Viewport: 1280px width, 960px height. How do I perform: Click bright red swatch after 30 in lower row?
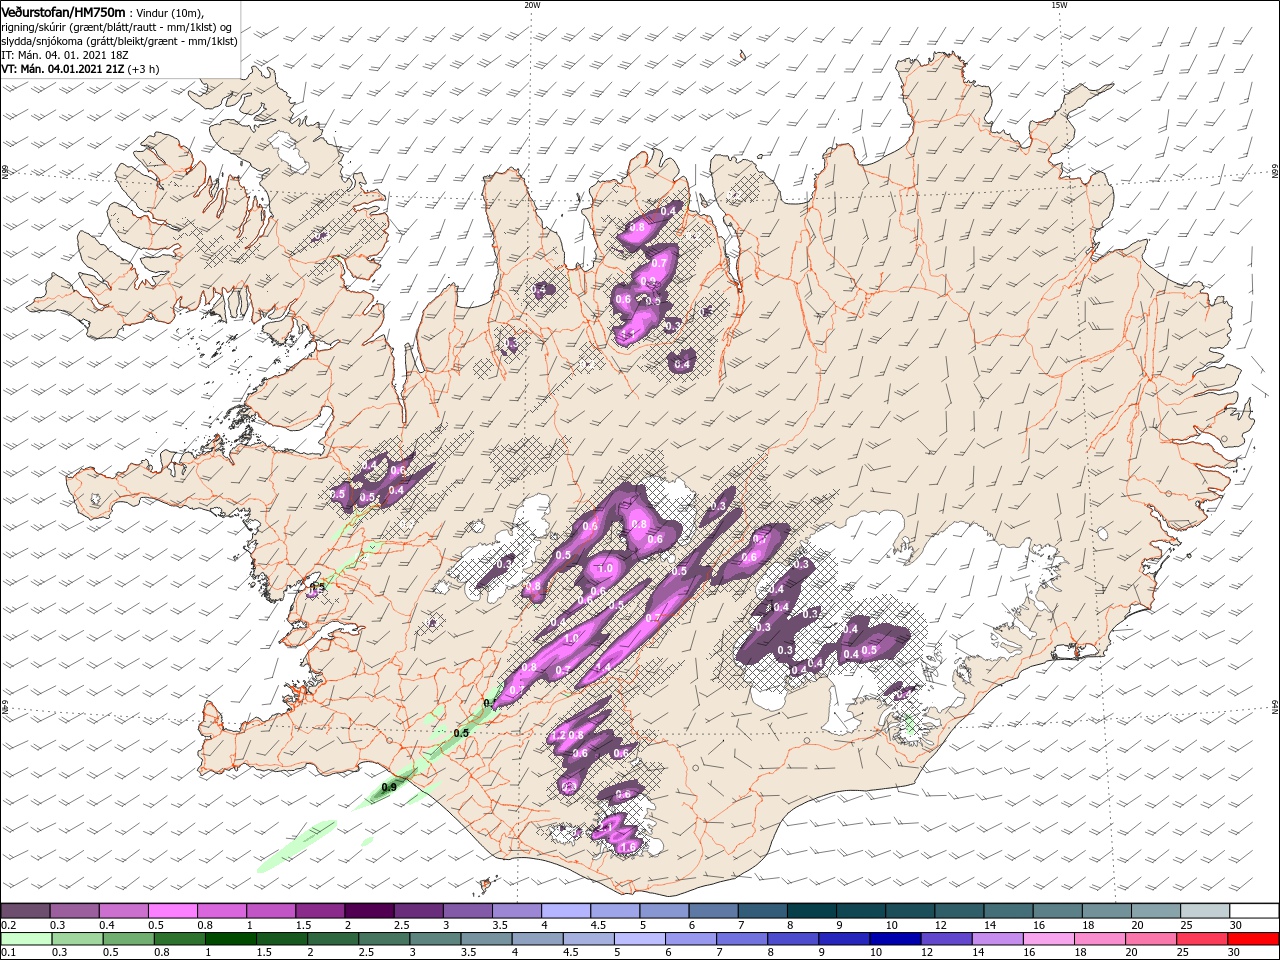(1253, 939)
